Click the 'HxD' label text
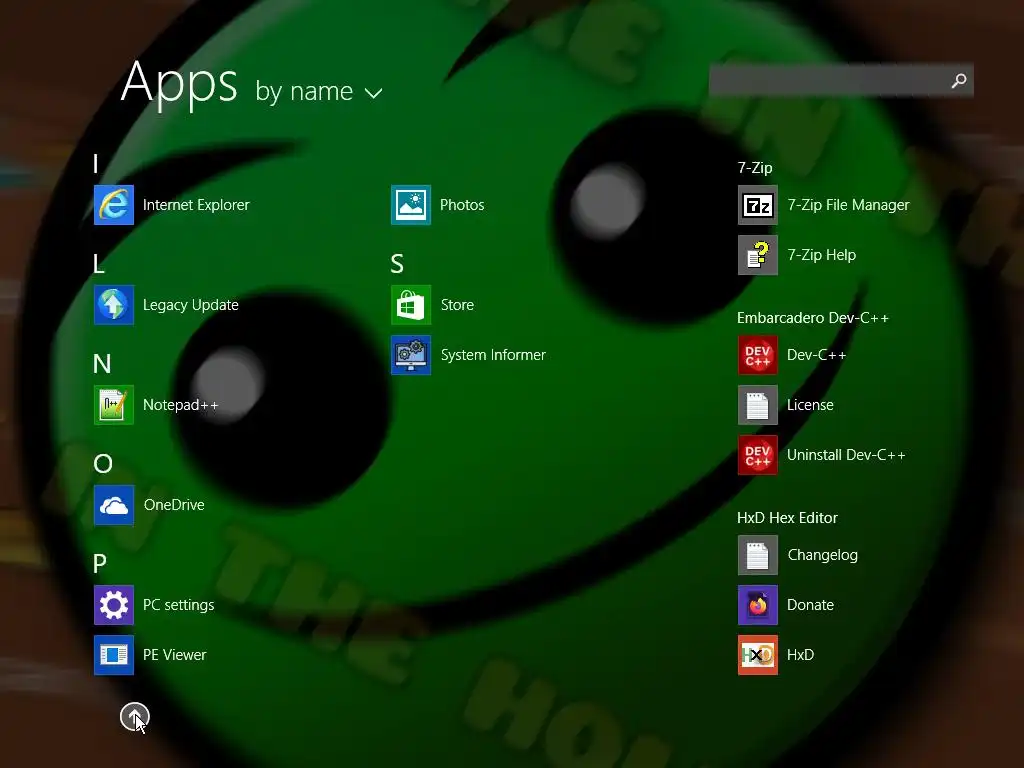The image size is (1024, 768). (801, 654)
